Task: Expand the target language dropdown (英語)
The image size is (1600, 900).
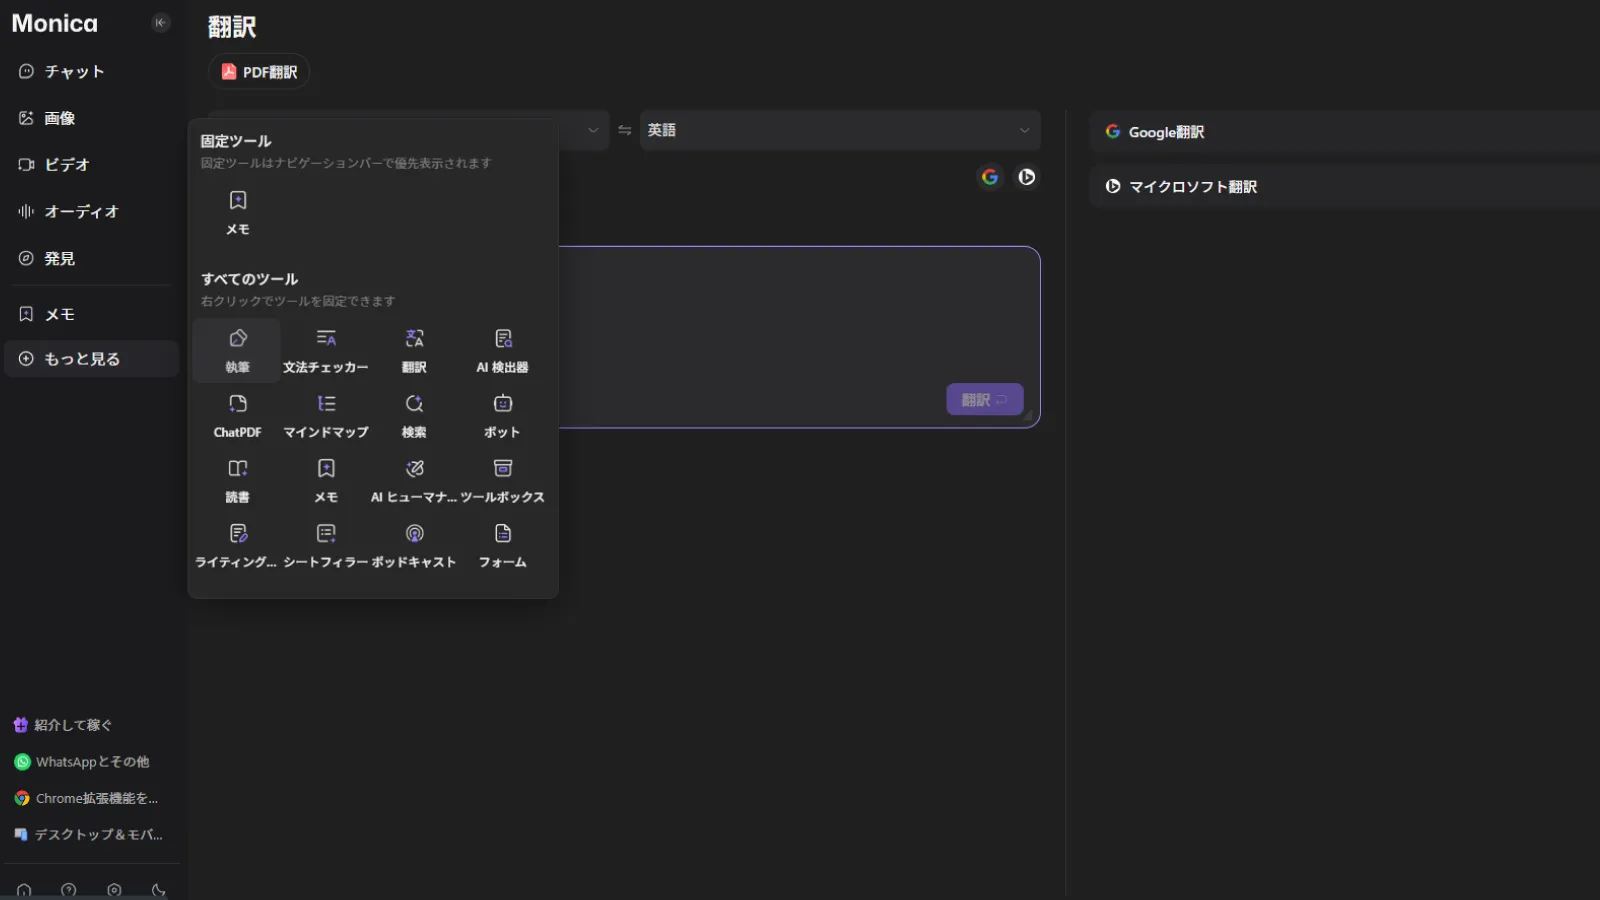Action: [839, 130]
